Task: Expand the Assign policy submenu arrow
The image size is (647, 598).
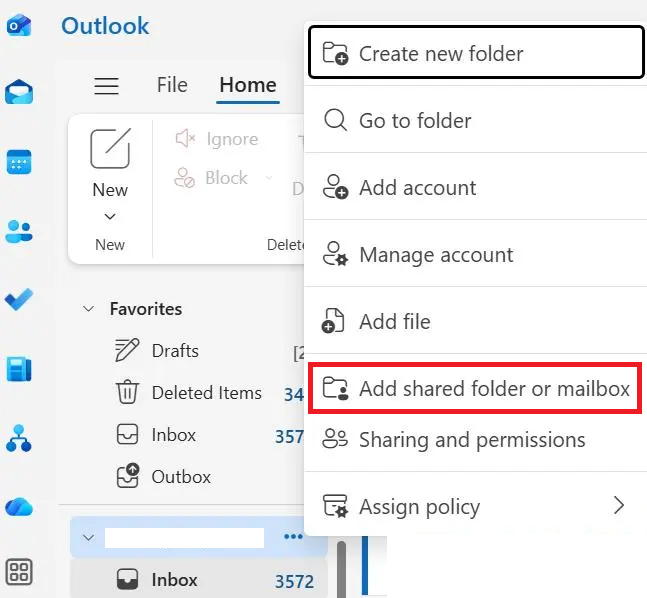Action: coord(619,505)
